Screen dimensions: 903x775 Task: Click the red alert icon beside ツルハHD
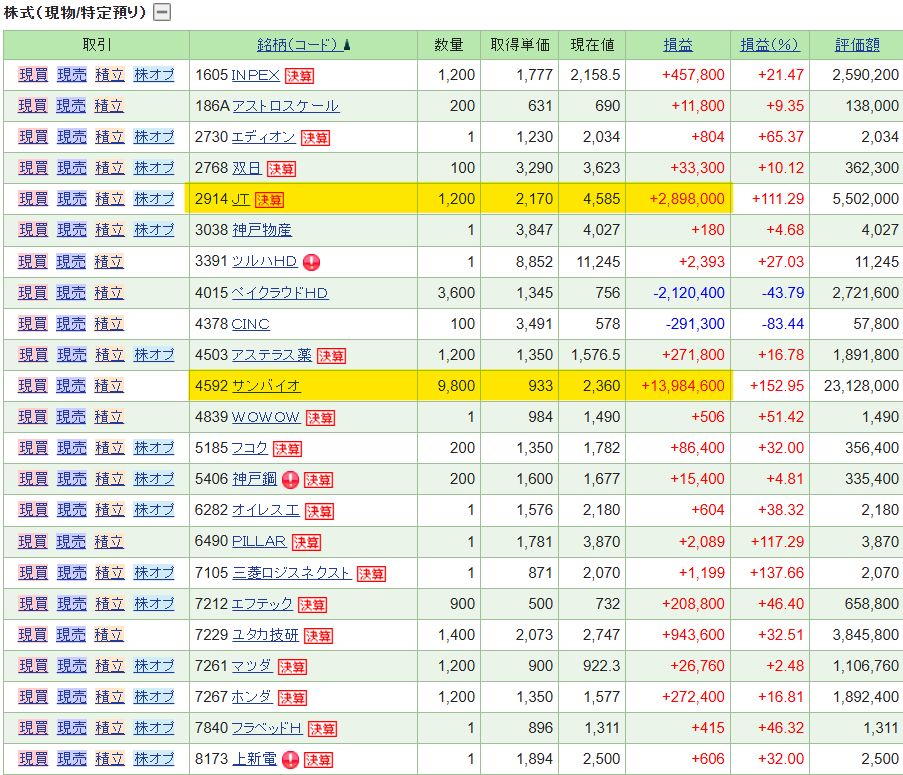(312, 263)
